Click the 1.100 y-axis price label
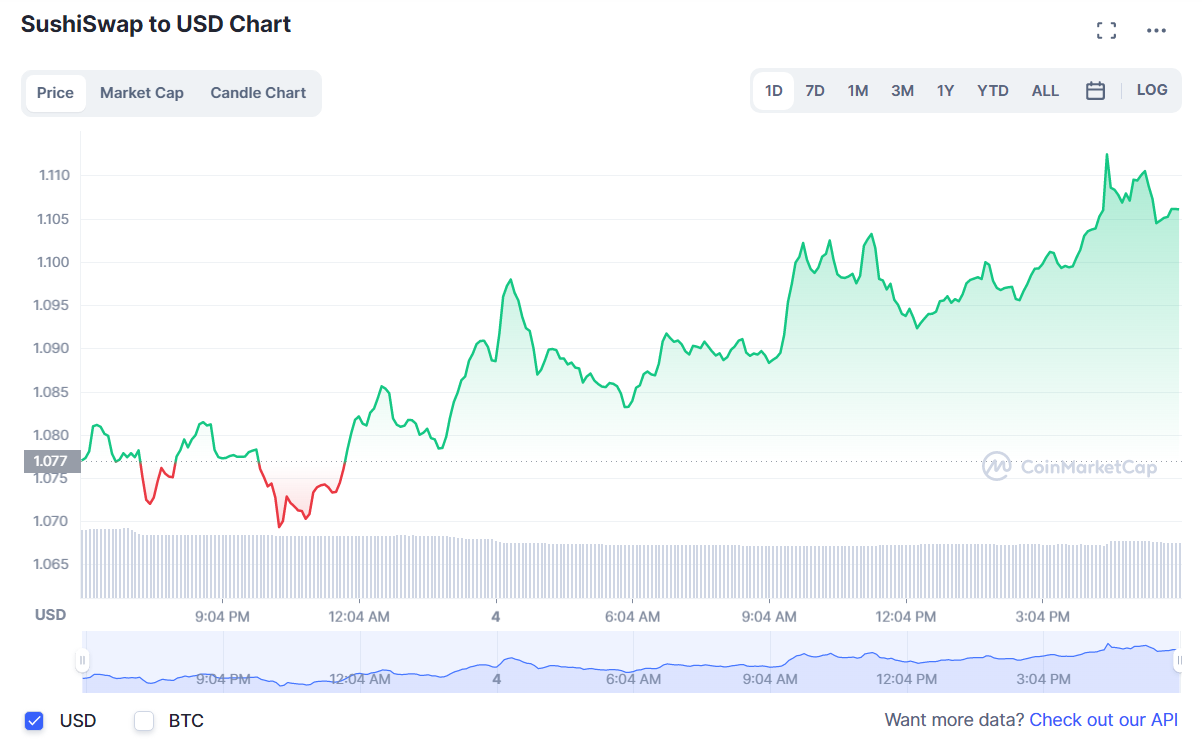This screenshot has width=1202, height=754. [x=54, y=262]
